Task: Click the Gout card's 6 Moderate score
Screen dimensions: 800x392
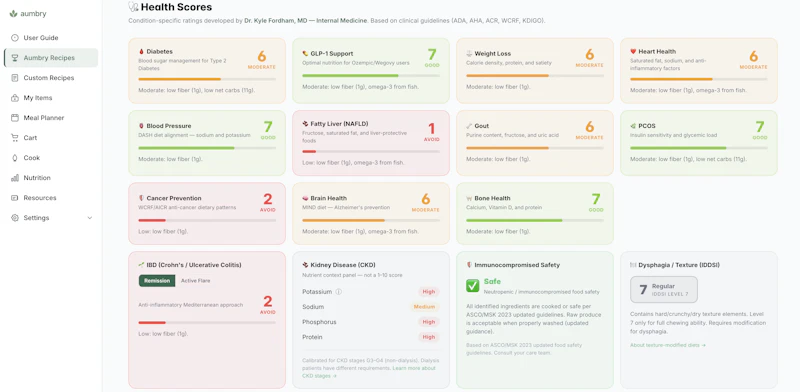Action: [x=590, y=130]
